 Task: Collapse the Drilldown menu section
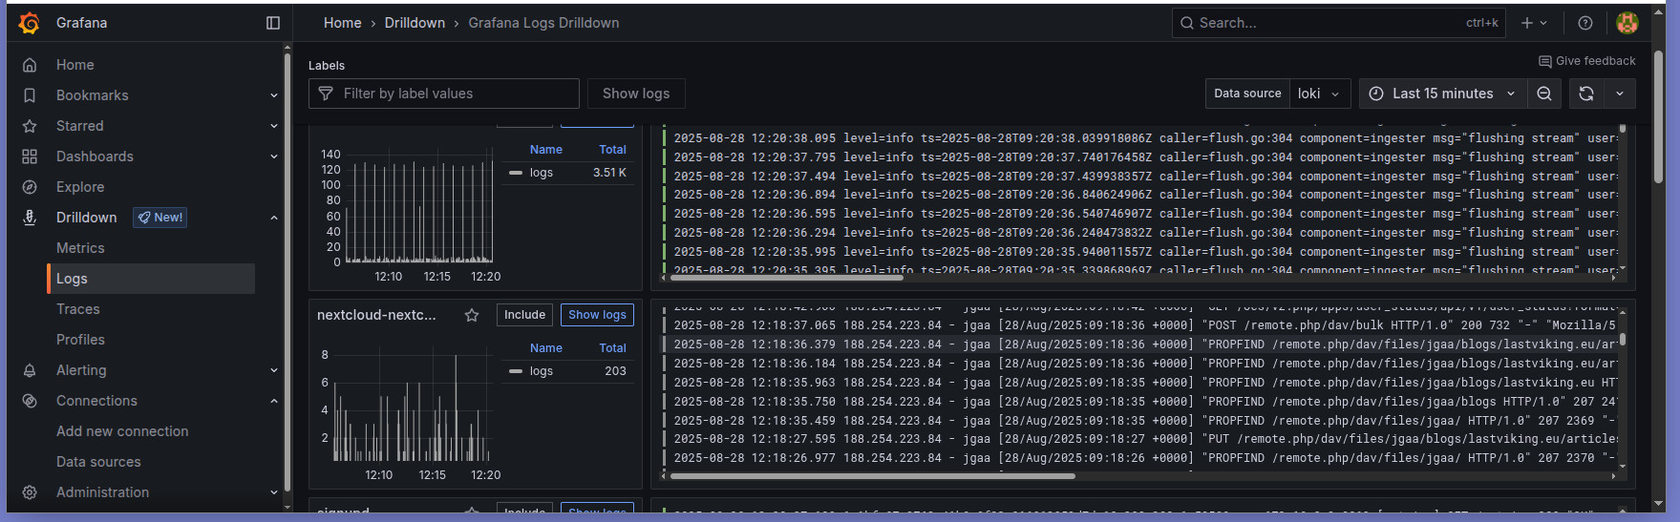(x=274, y=218)
